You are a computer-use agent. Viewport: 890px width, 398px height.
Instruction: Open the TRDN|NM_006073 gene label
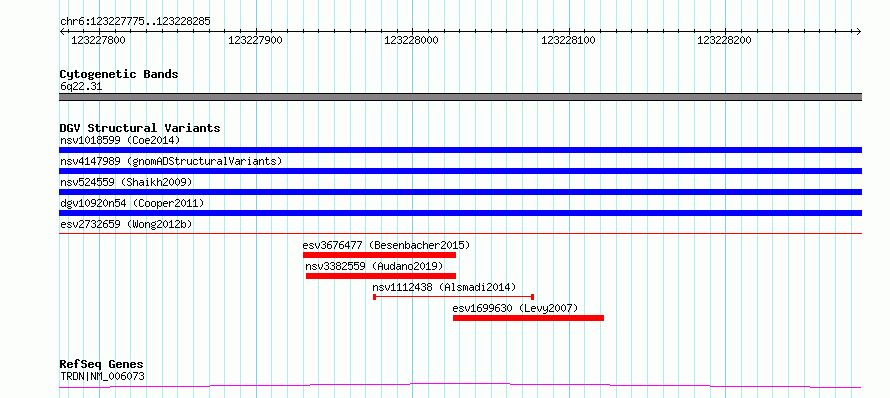(102, 376)
